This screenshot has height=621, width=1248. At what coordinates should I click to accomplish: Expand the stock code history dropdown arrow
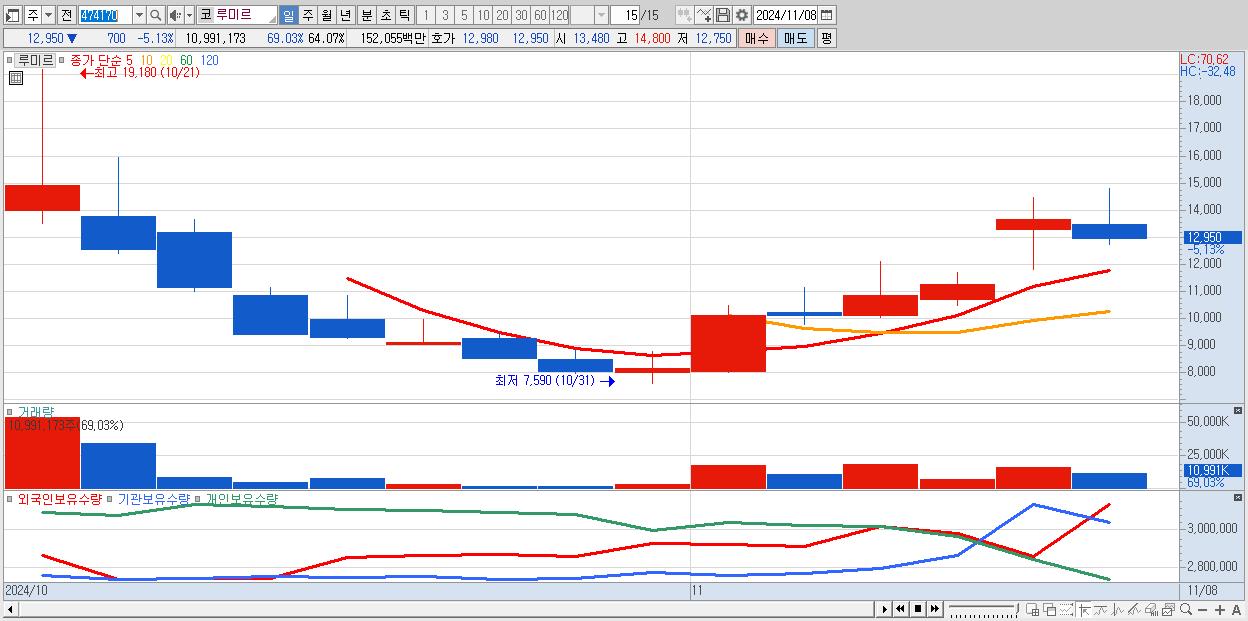click(139, 15)
